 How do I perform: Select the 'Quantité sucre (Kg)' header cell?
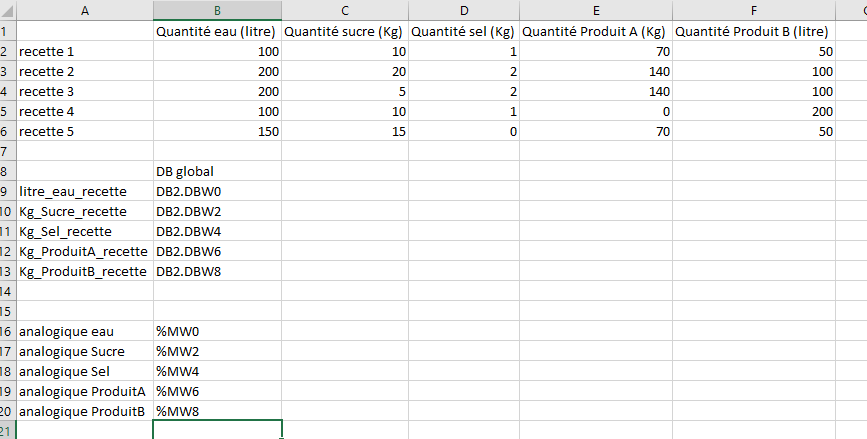click(x=344, y=31)
